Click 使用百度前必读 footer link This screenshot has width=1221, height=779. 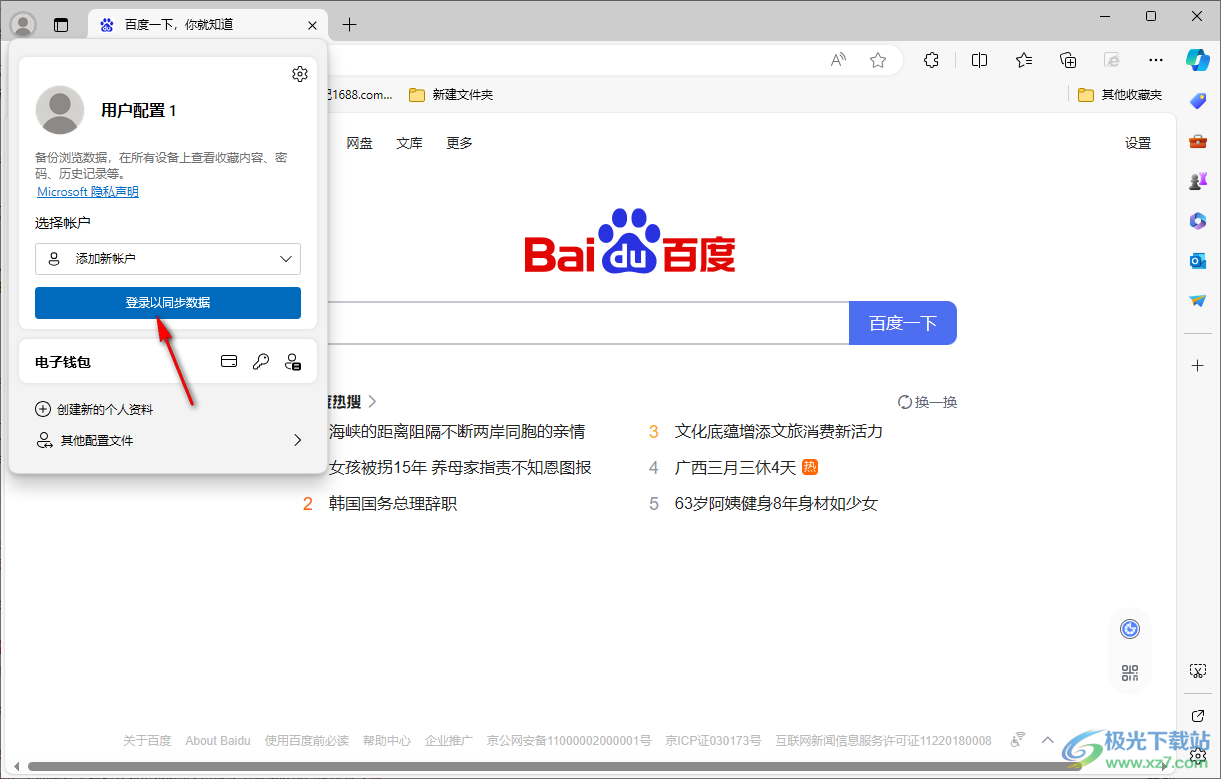coord(307,741)
